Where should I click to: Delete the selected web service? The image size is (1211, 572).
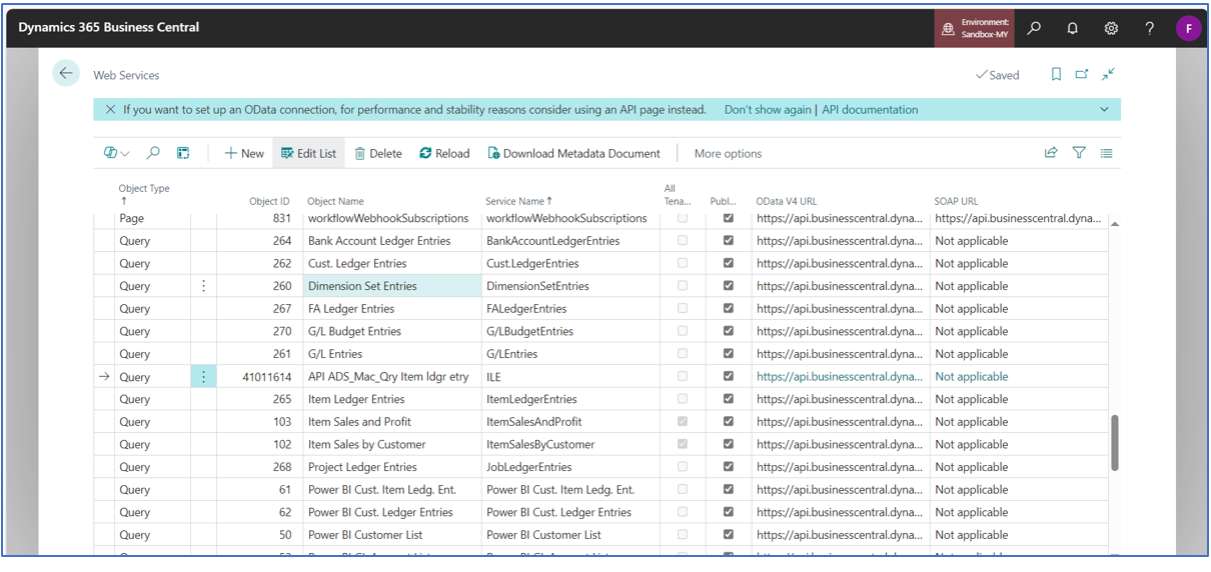[378, 153]
